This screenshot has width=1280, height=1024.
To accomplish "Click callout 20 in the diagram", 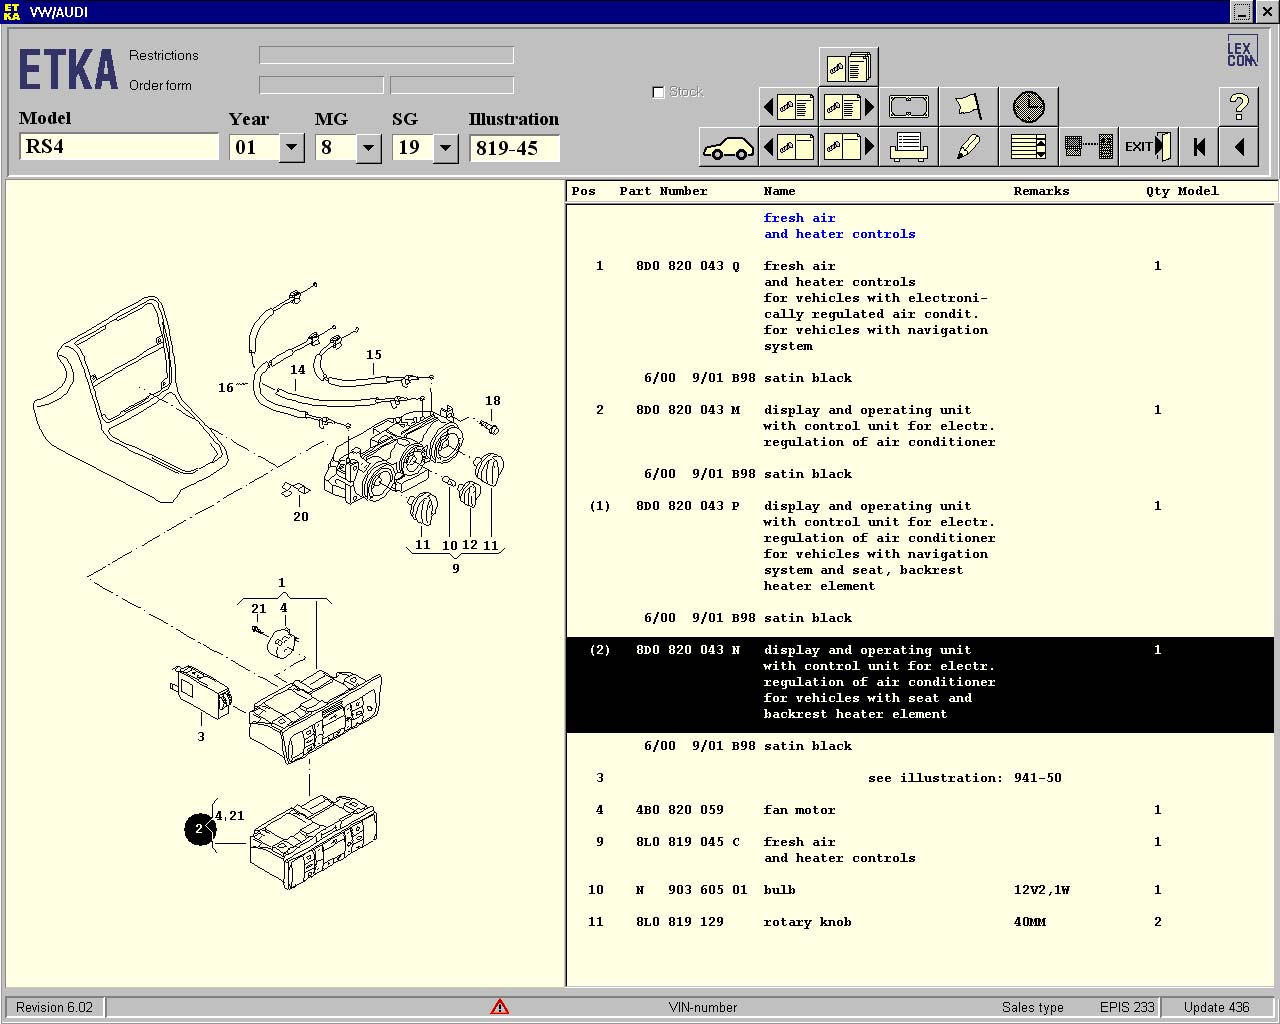I will [301, 517].
